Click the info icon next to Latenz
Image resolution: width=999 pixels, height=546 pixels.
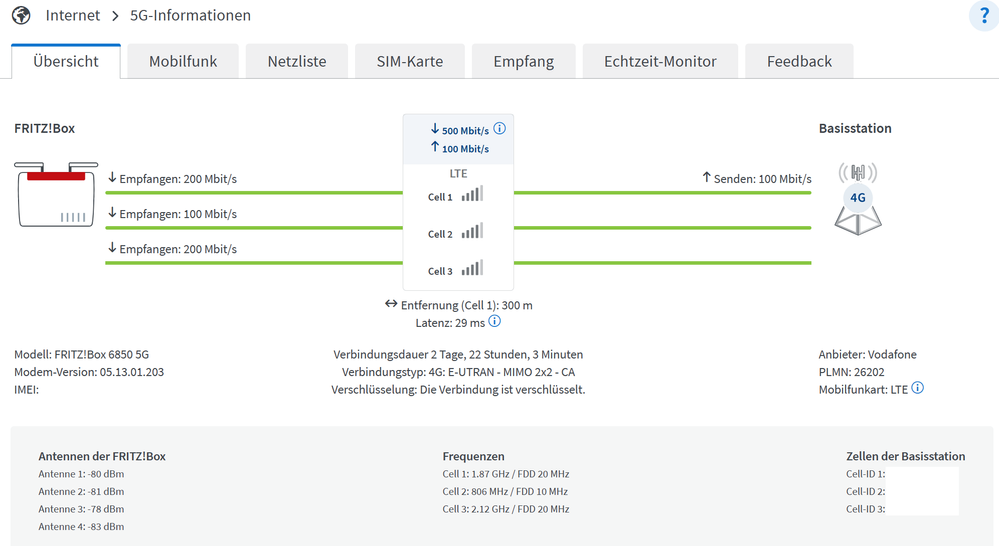[494, 322]
